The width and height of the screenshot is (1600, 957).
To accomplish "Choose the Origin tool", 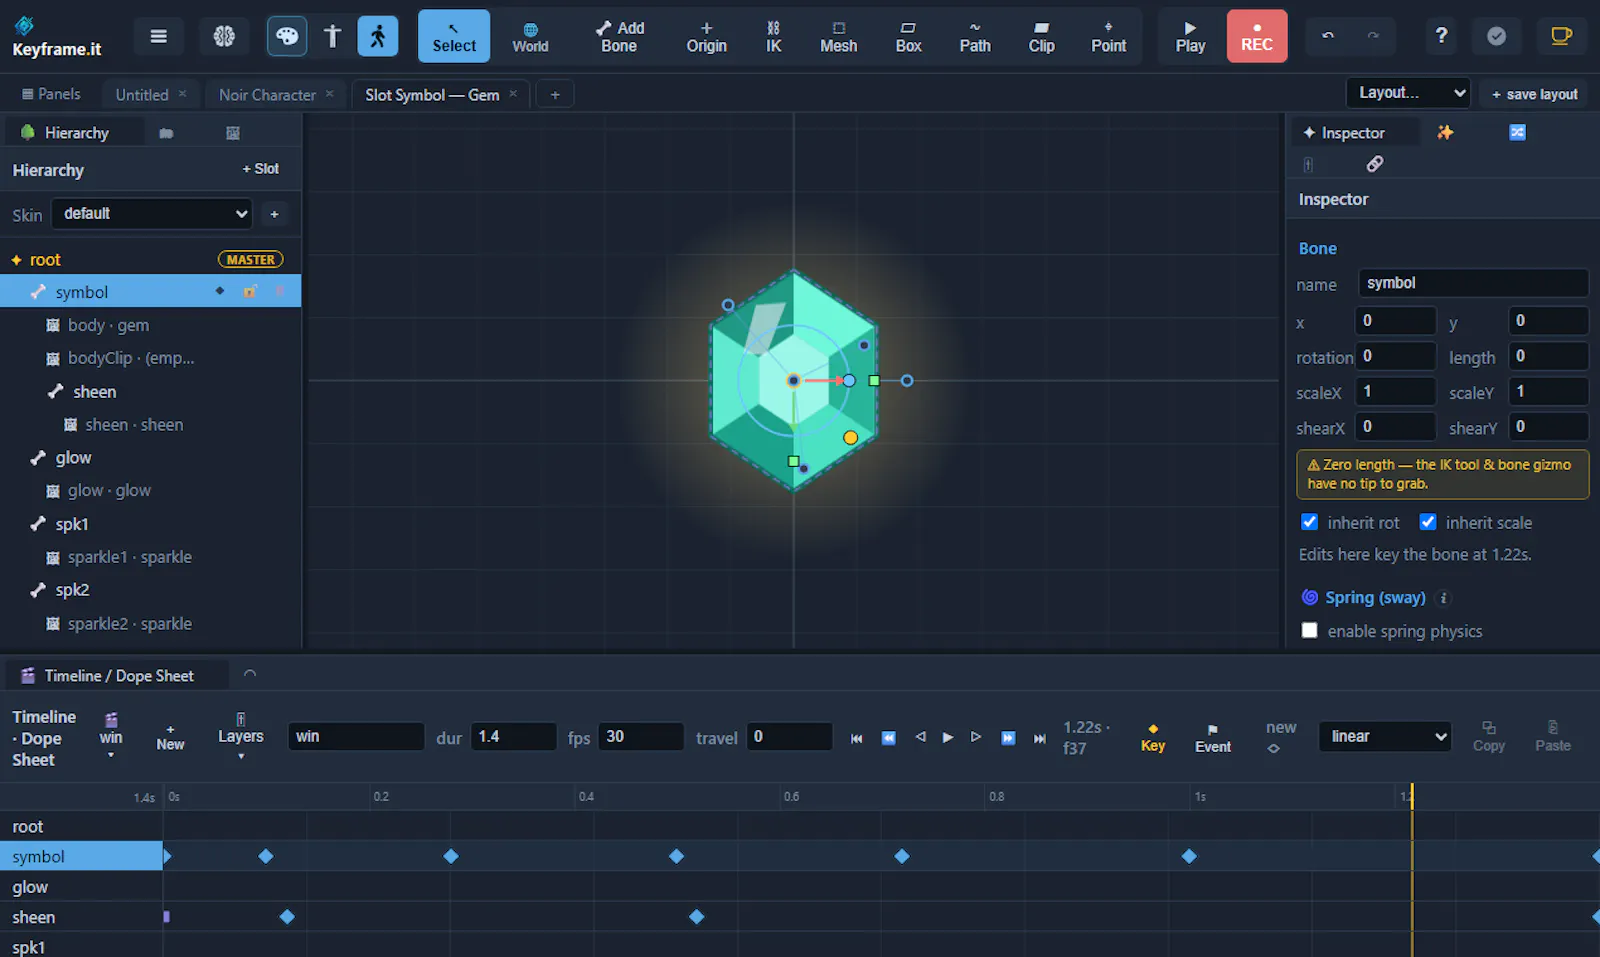I will (706, 37).
